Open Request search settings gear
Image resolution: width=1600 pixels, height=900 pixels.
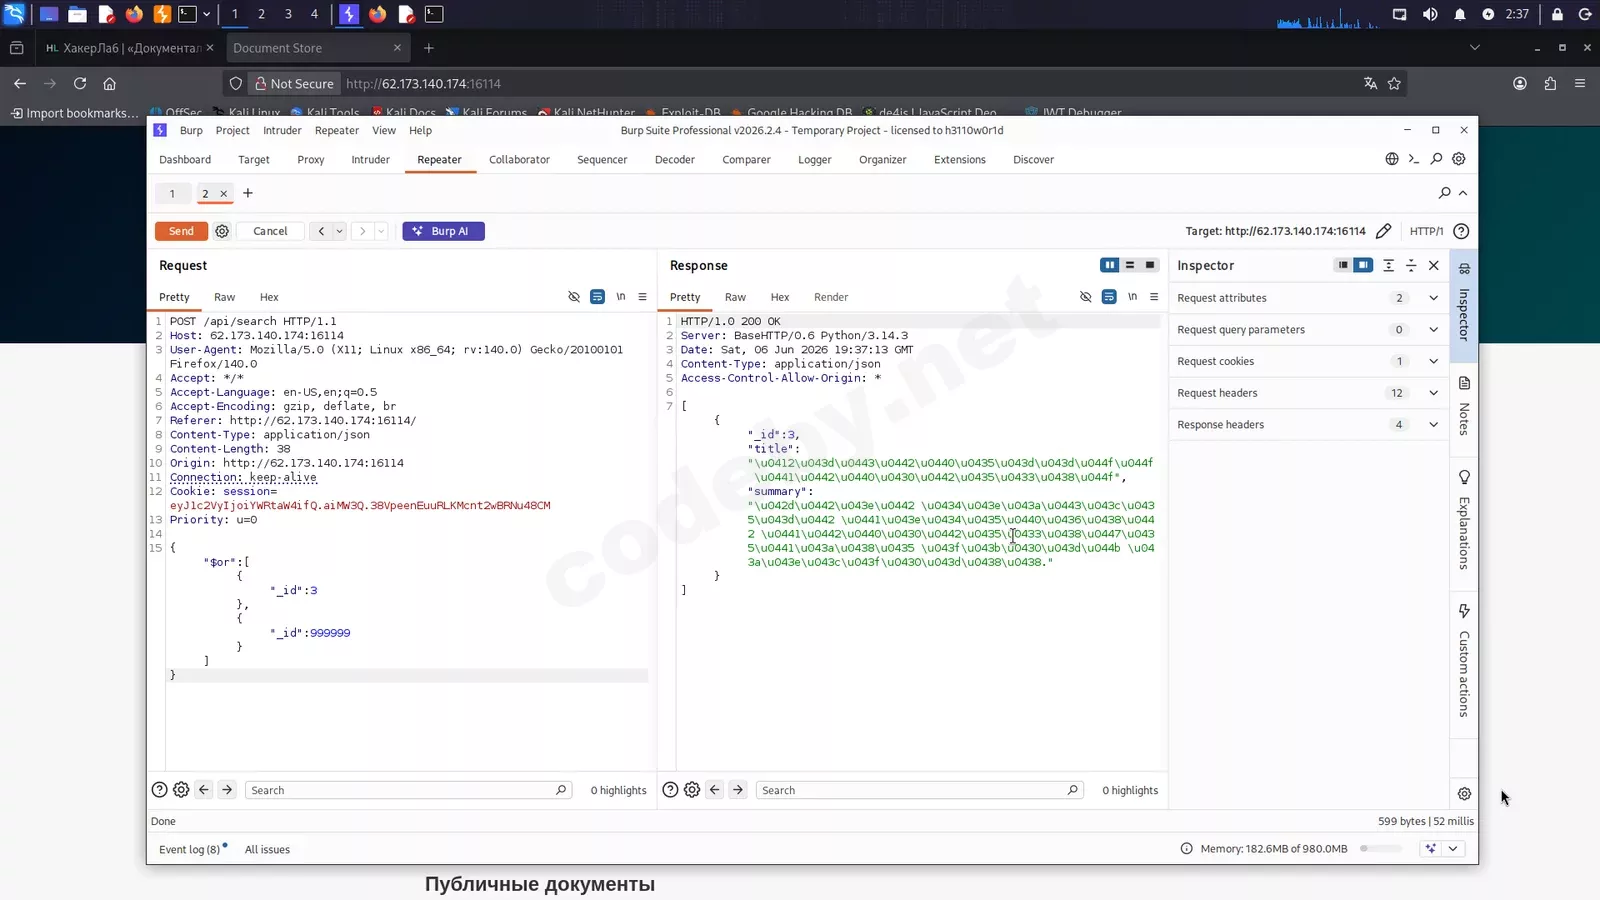click(x=181, y=790)
